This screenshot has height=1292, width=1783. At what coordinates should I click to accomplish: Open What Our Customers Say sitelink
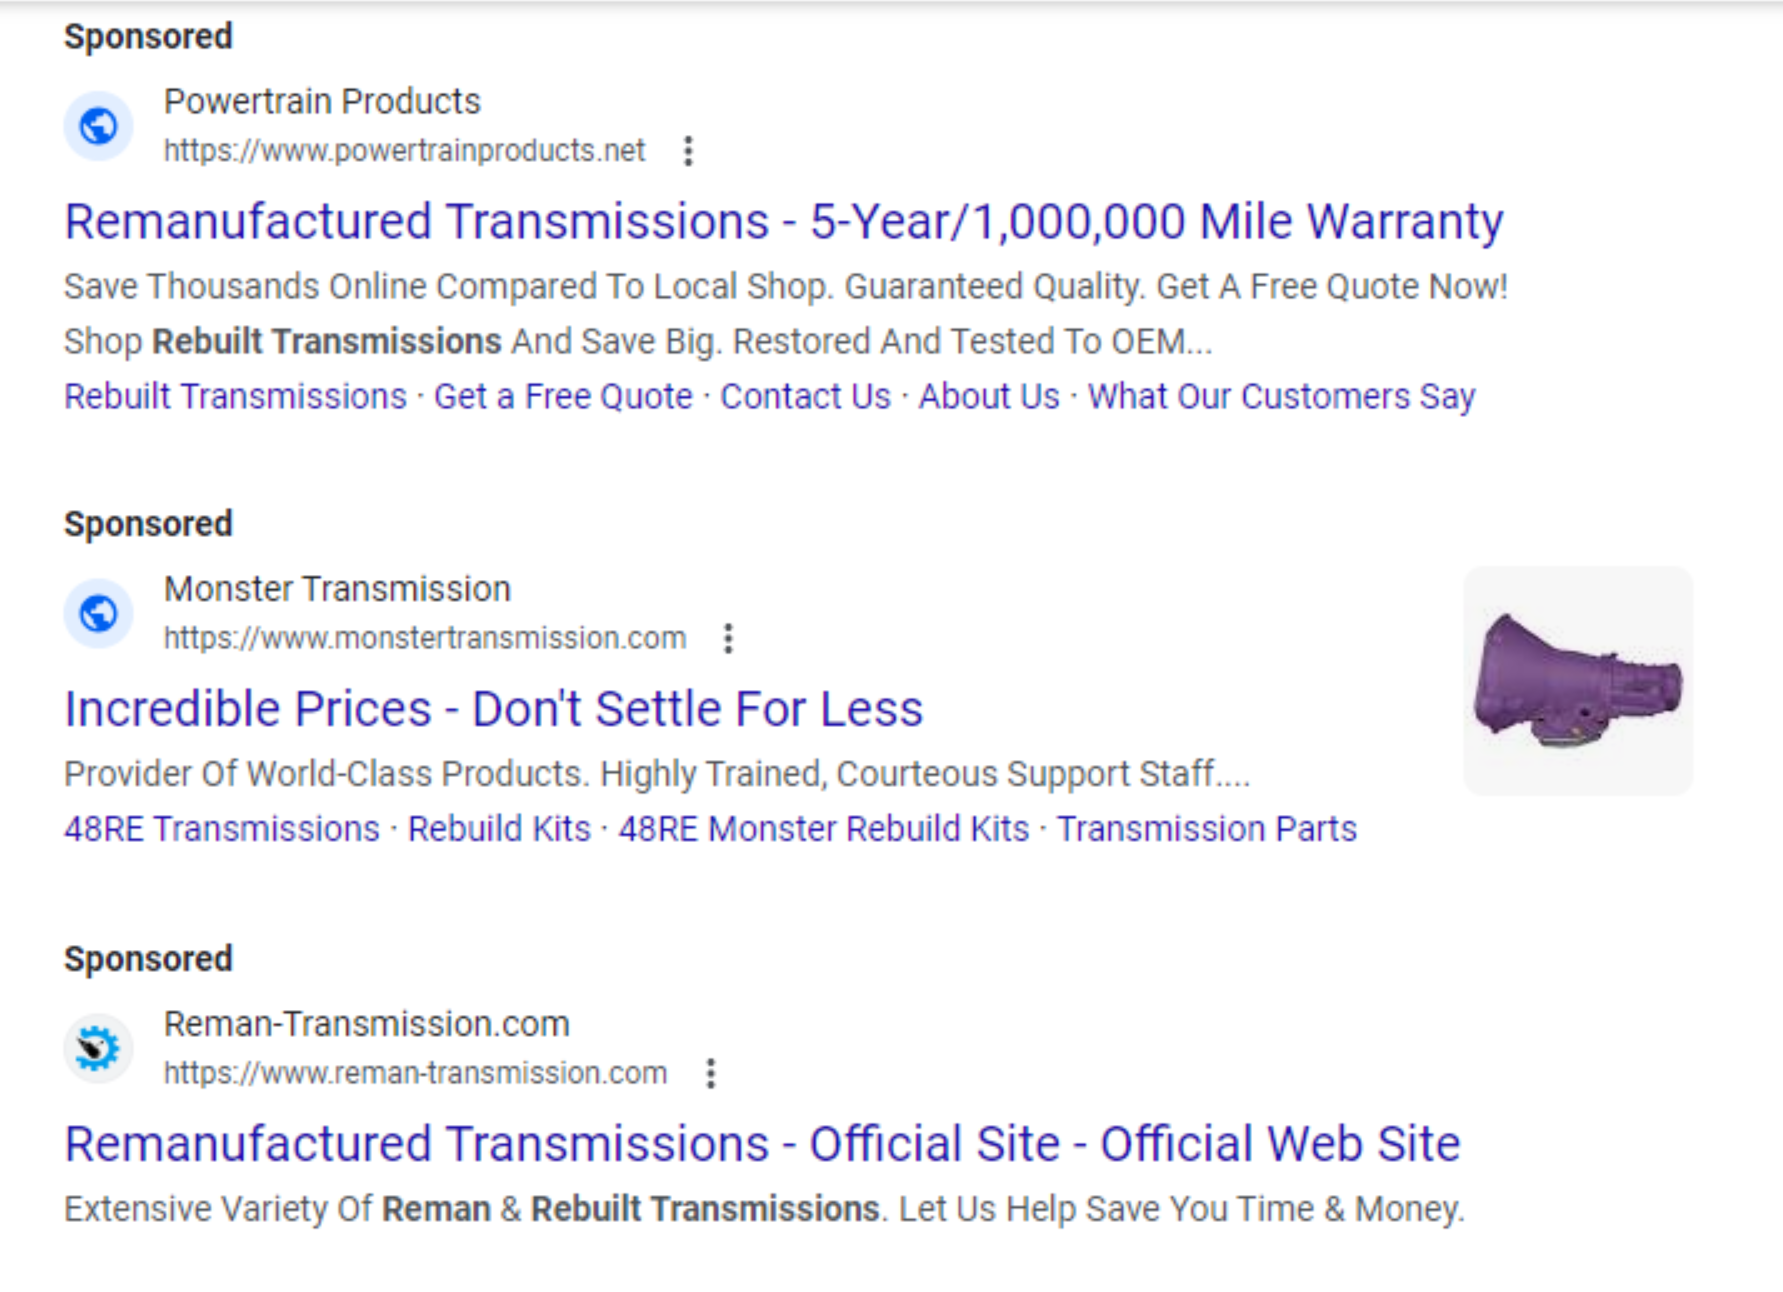pyautogui.click(x=1281, y=397)
